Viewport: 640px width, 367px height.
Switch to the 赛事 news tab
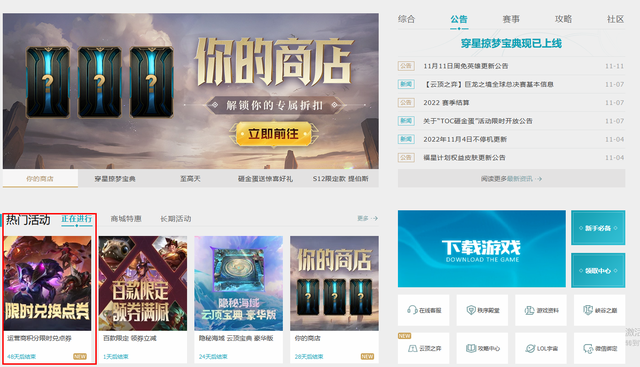tap(511, 19)
